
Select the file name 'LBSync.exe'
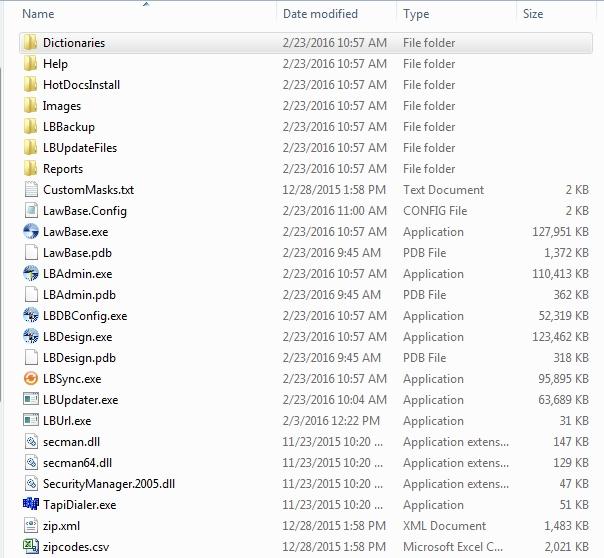pos(72,379)
